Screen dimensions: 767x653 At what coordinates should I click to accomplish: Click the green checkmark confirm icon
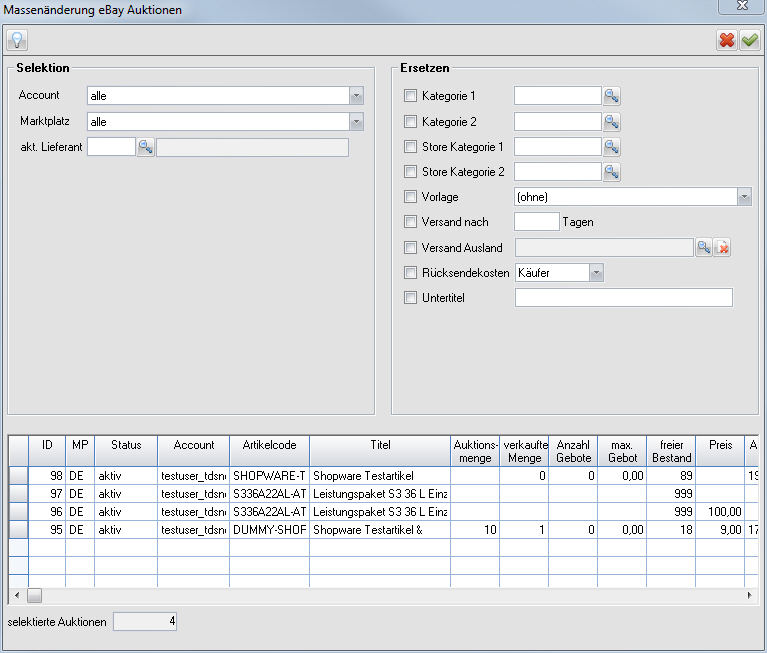coord(749,40)
